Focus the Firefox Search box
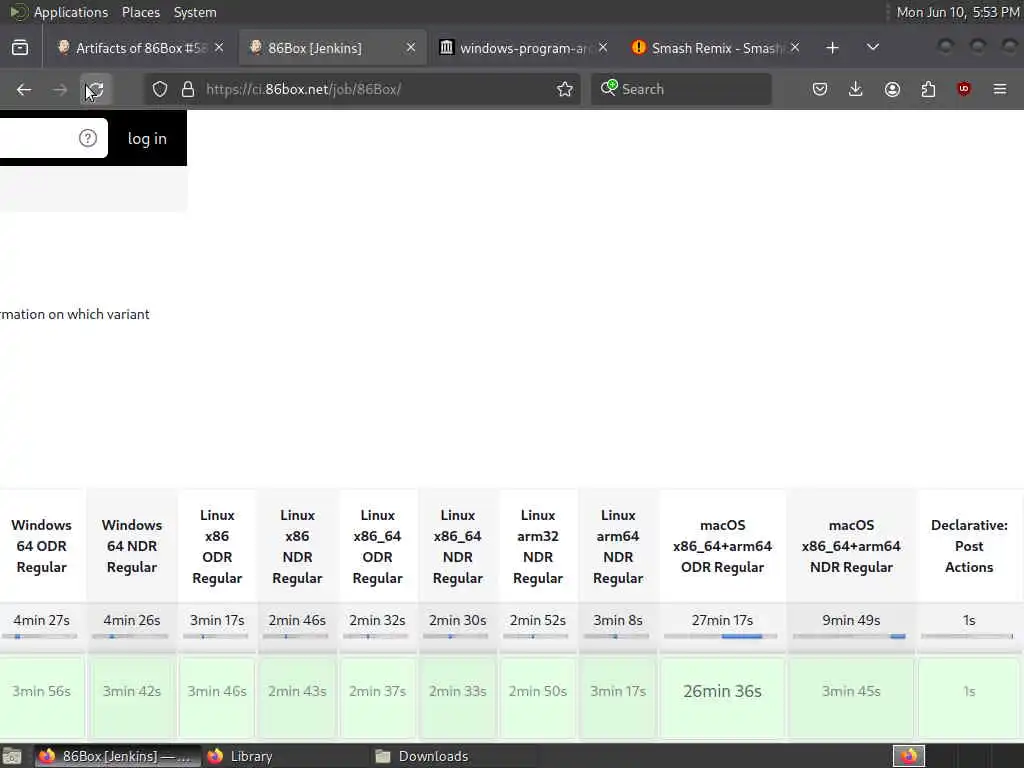Viewport: 1024px width, 768px height. point(681,89)
